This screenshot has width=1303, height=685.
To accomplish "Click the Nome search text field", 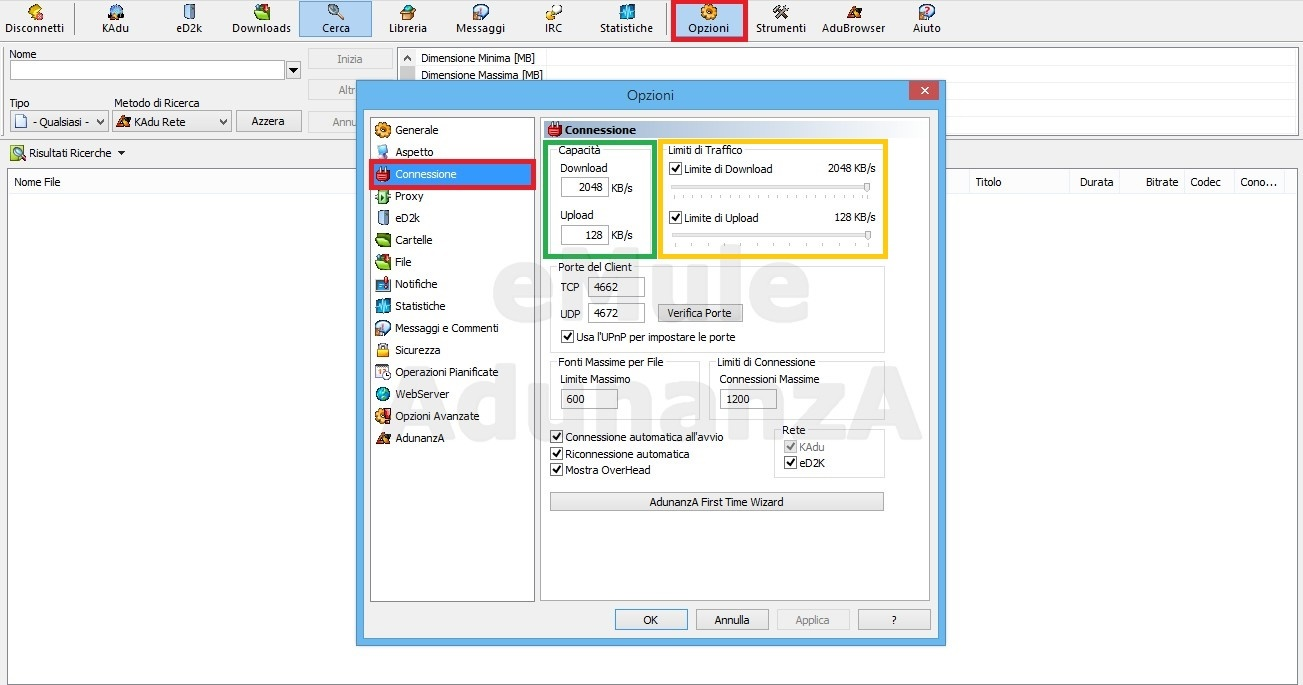I will pos(147,70).
